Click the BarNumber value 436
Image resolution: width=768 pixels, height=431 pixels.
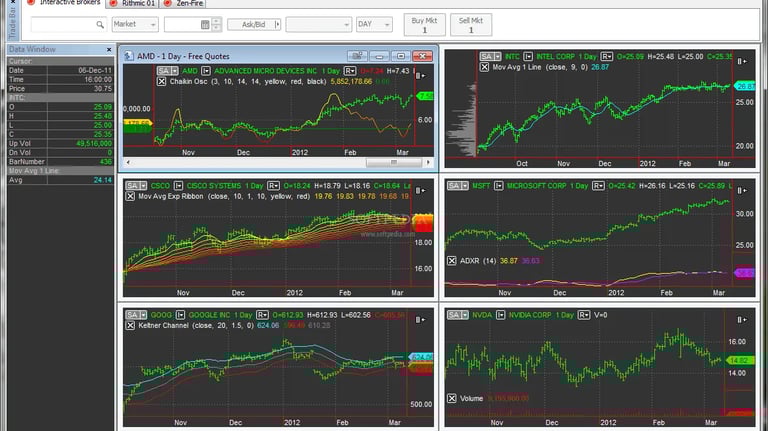coord(106,161)
